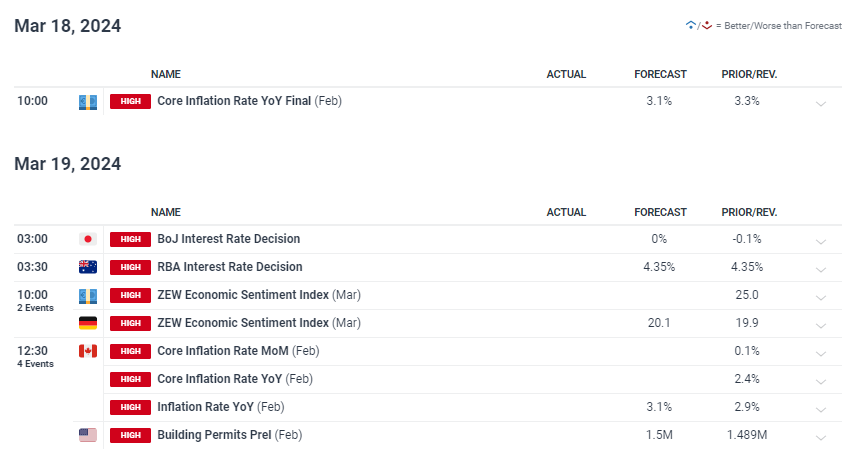Expand the Core Inflation Rate MoM chevron

coord(821,353)
